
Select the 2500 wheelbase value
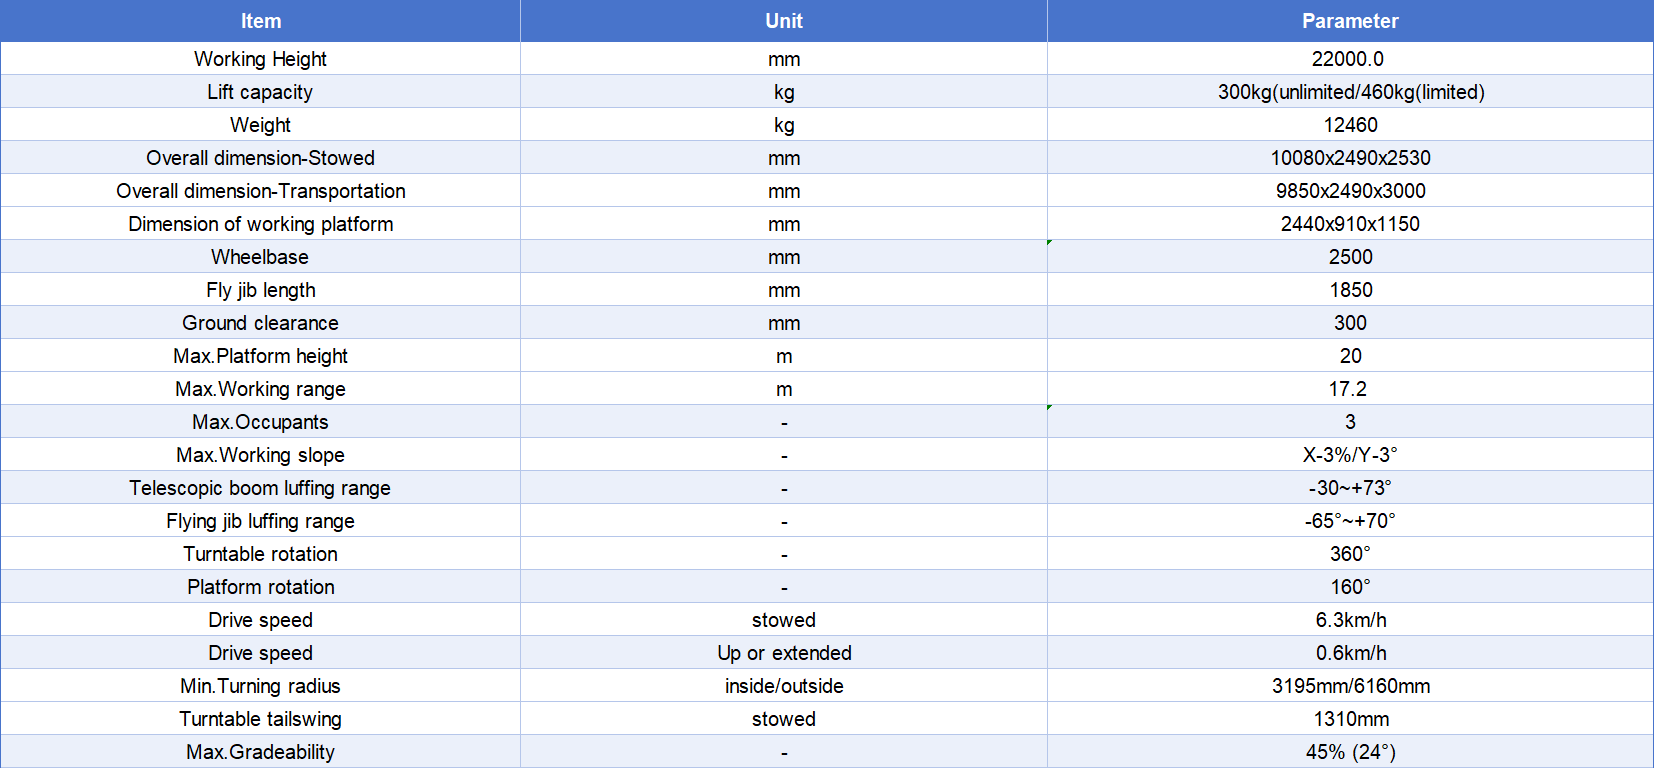point(1350,257)
